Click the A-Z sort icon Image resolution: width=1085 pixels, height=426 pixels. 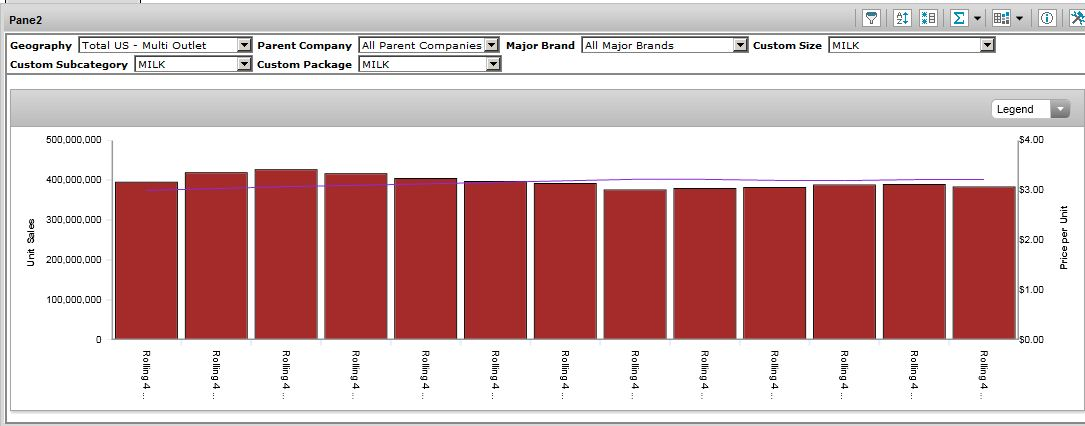pyautogui.click(x=902, y=18)
